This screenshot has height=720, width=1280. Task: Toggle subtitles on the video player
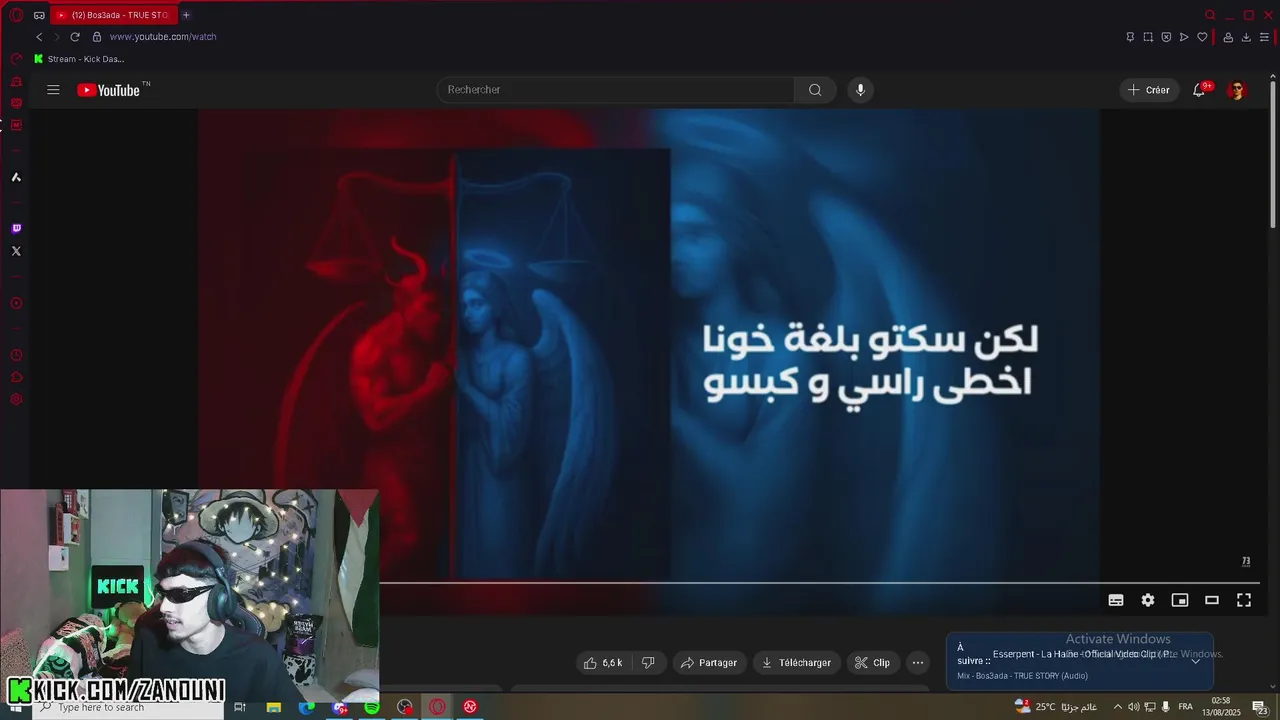pos(1116,600)
